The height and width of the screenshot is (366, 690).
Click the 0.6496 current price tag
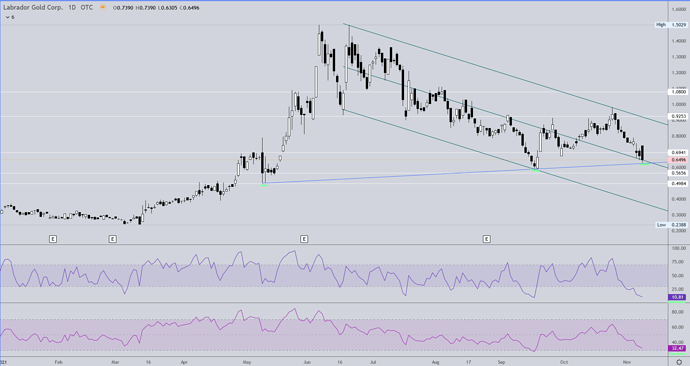679,160
